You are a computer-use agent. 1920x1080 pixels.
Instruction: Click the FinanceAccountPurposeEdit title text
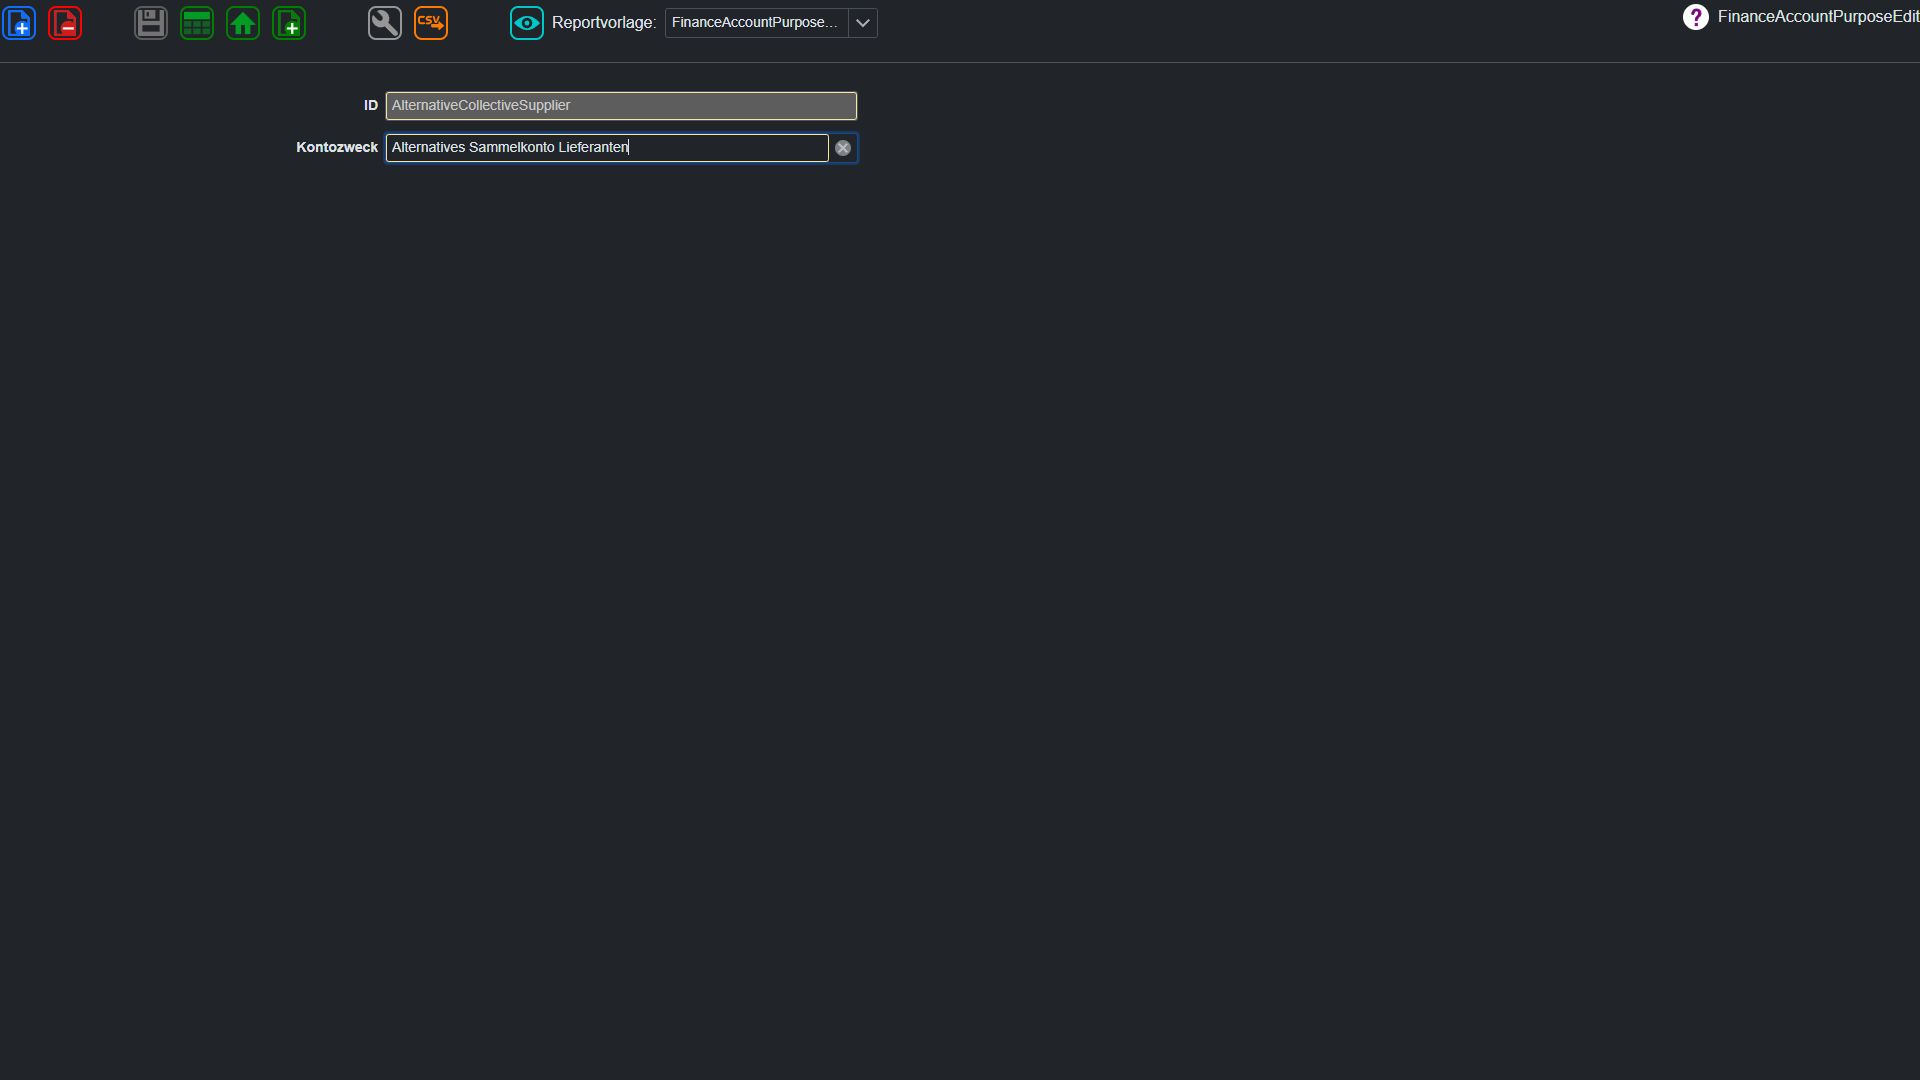[x=1818, y=17]
